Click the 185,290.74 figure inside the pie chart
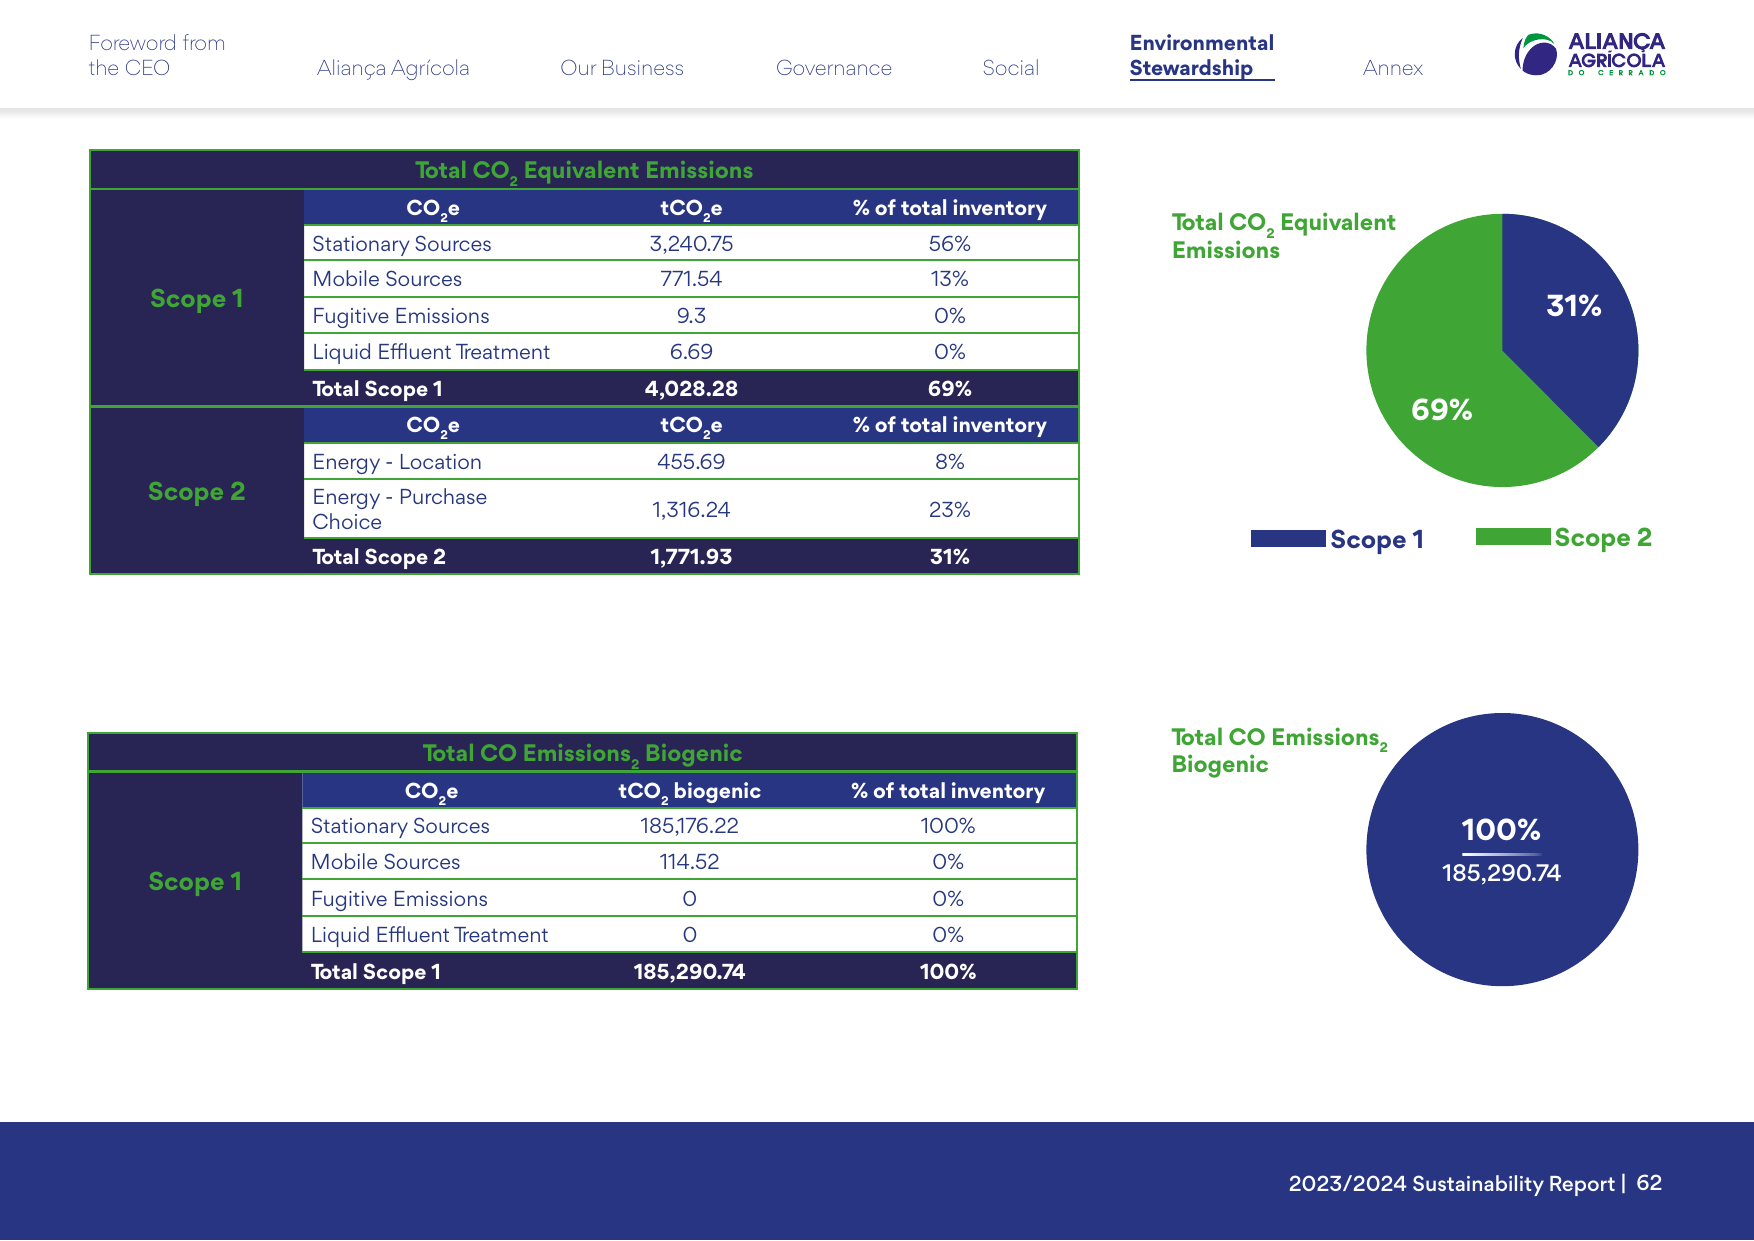1754x1241 pixels. 1501,873
